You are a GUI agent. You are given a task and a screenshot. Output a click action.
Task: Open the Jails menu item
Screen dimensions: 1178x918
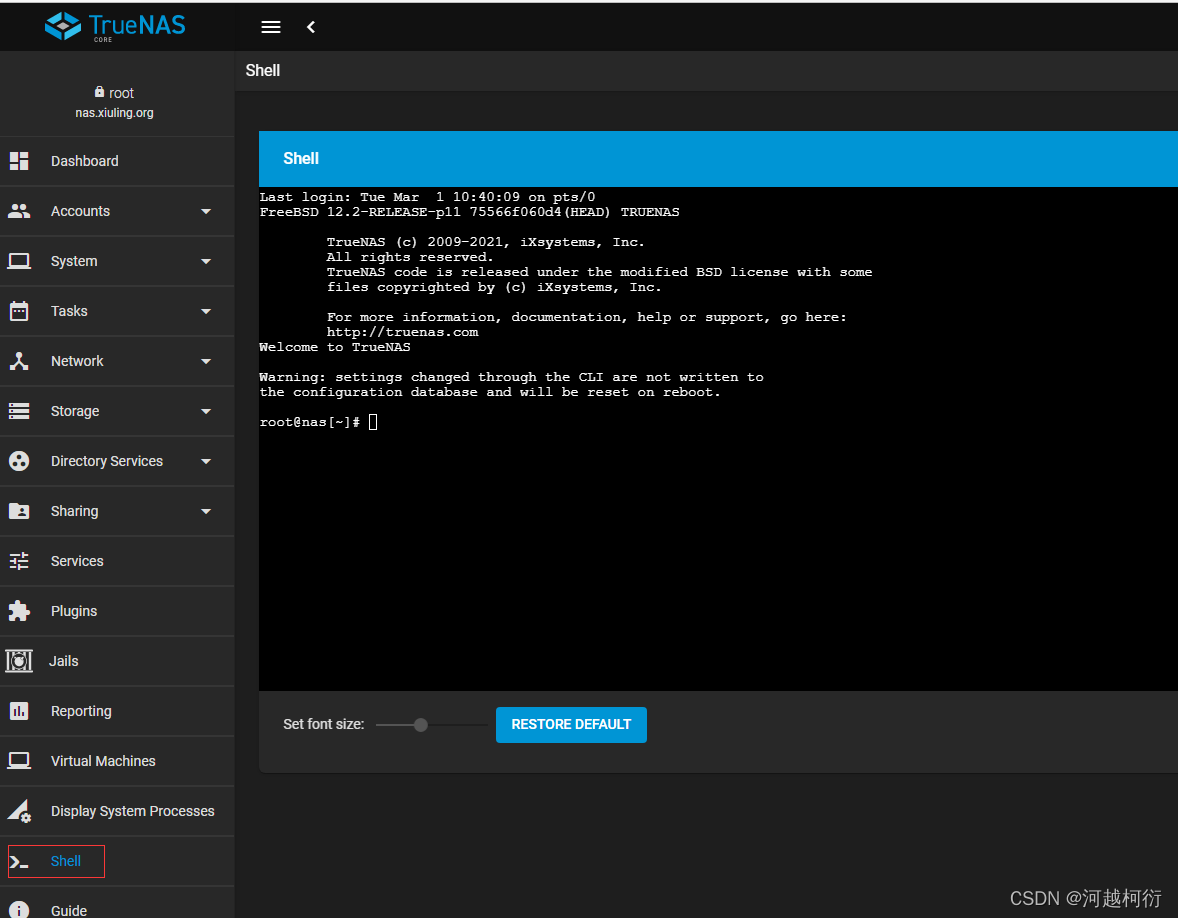pos(117,661)
